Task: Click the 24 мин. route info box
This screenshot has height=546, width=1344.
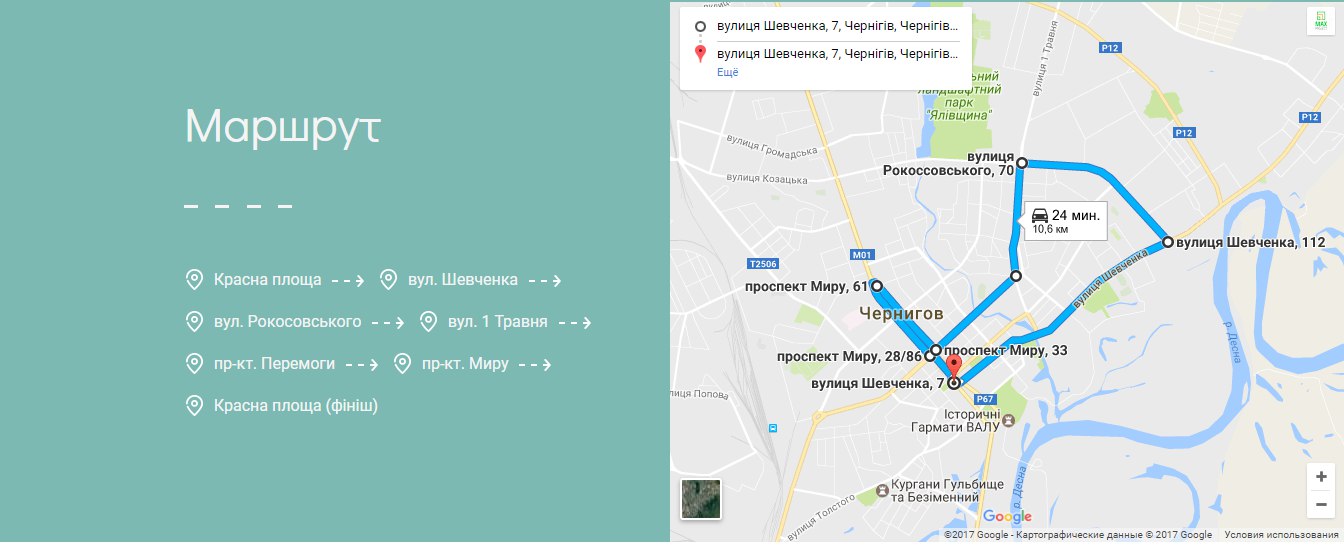Action: click(x=1065, y=221)
